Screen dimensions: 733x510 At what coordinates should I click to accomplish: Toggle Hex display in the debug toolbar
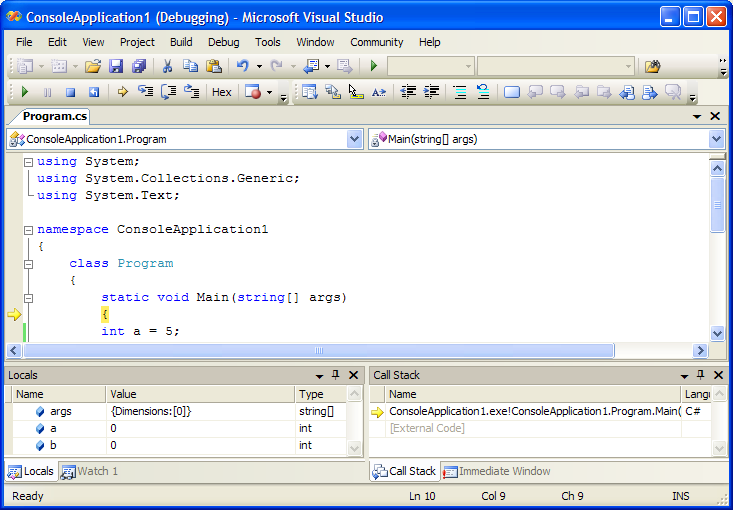tap(222, 93)
